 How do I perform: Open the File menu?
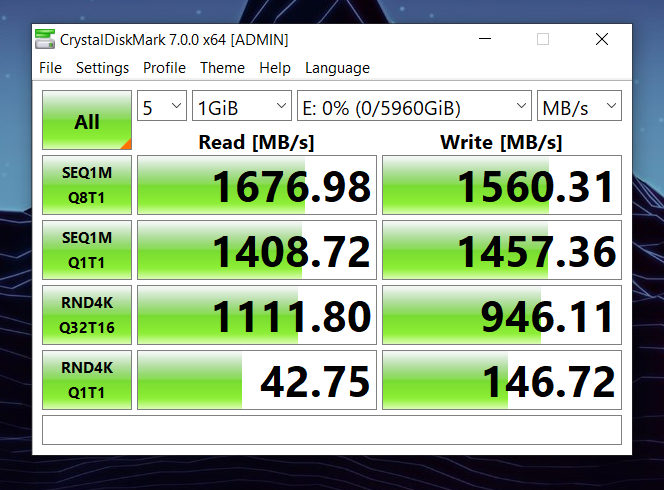pyautogui.click(x=50, y=68)
